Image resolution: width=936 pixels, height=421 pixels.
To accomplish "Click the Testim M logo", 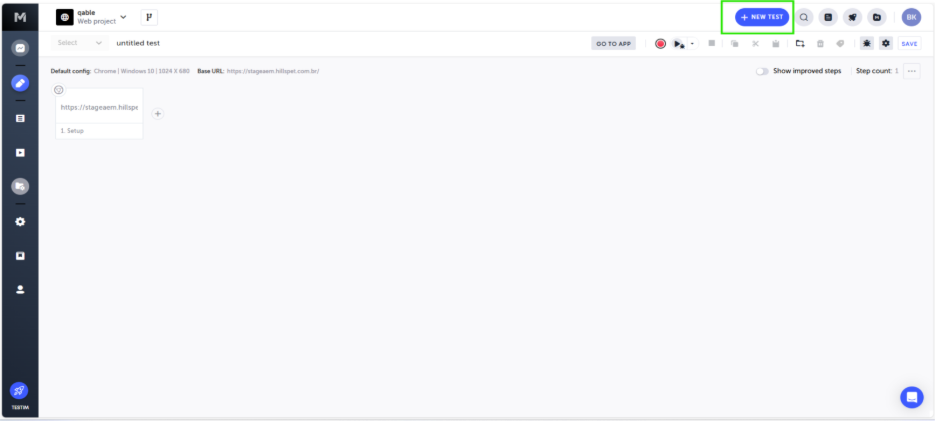I will pyautogui.click(x=20, y=17).
